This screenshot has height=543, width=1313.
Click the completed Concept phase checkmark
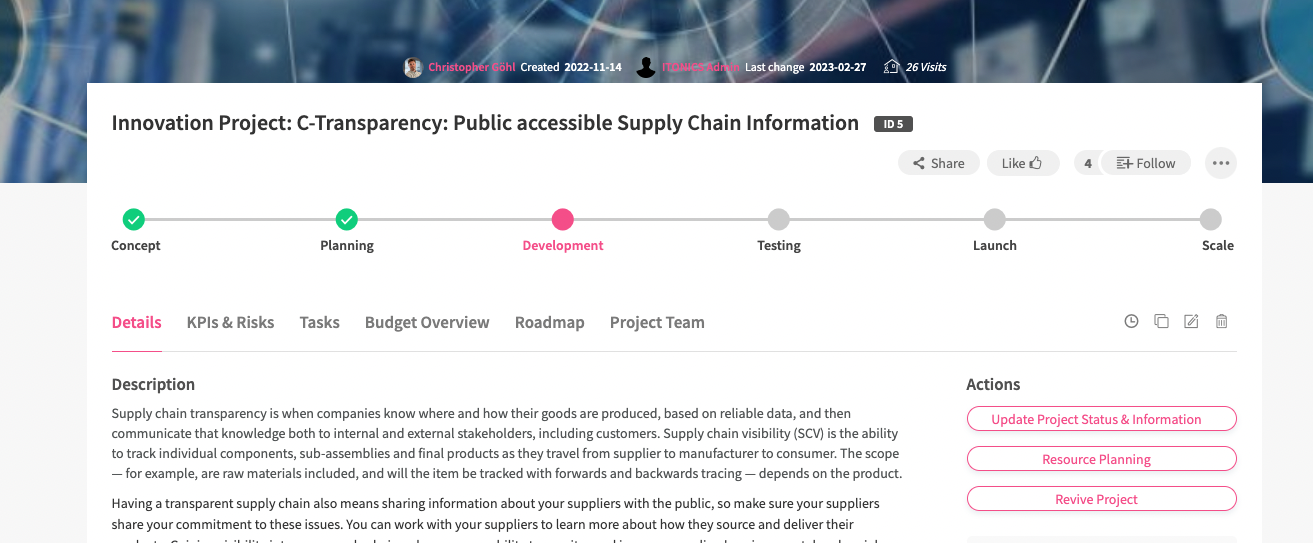133,219
